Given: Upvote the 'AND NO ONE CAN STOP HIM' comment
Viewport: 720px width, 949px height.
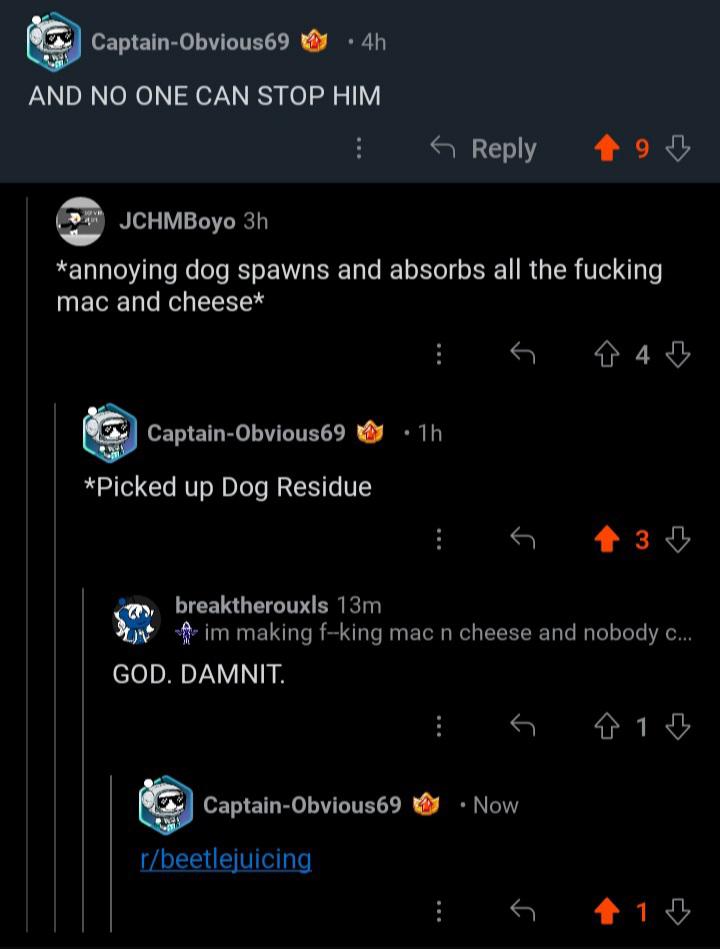Looking at the screenshot, I should click(x=607, y=148).
